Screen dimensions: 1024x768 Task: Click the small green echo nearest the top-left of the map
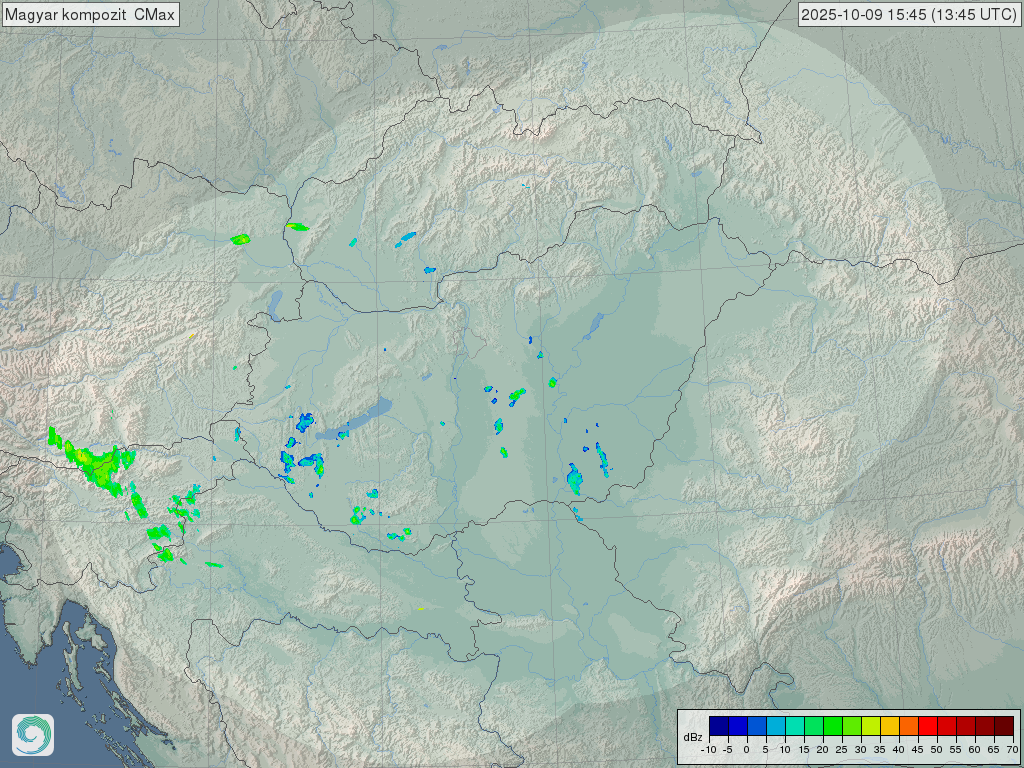tap(240, 239)
